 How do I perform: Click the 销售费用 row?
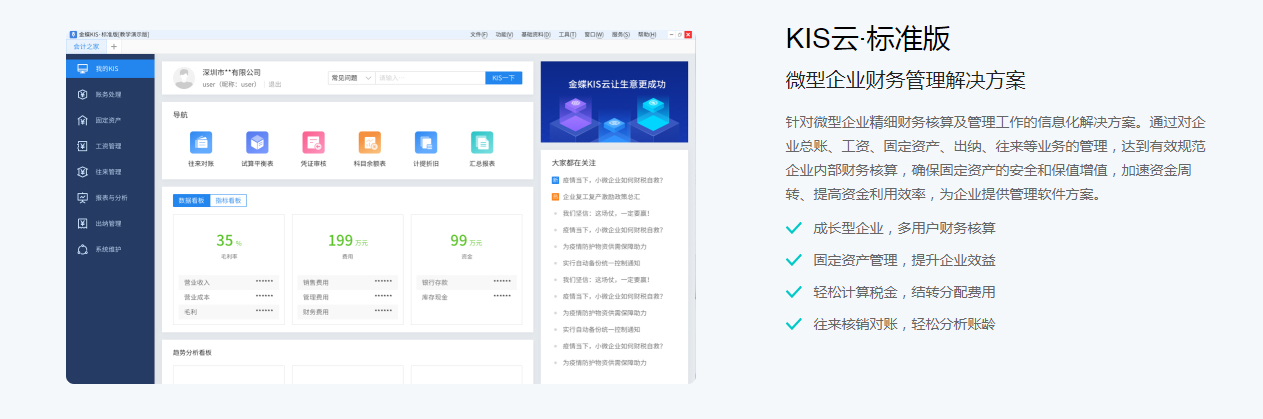click(348, 282)
